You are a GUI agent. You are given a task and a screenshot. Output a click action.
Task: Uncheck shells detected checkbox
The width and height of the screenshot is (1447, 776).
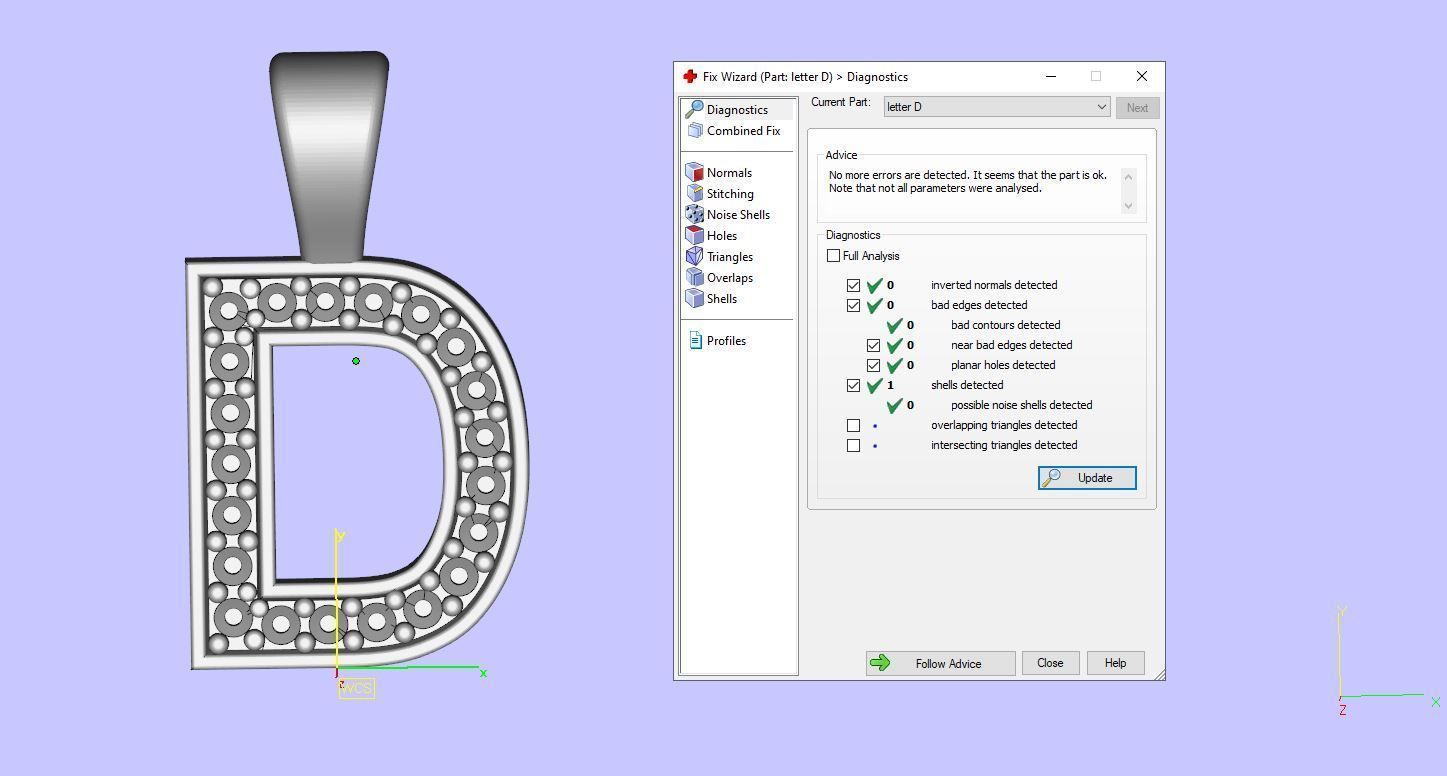[x=853, y=385]
